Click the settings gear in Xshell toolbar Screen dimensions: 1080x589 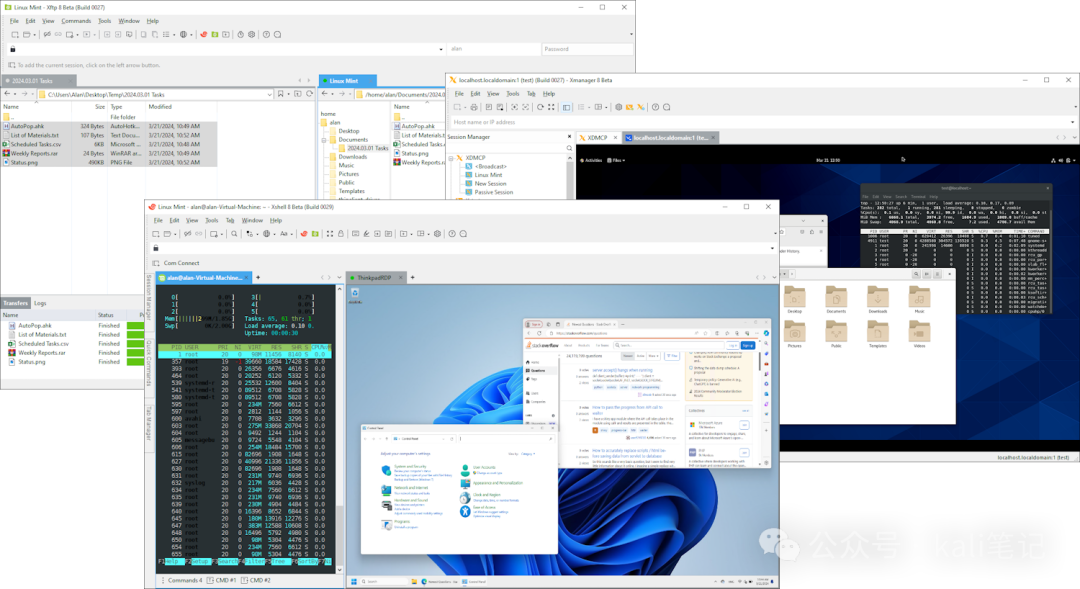pos(437,234)
